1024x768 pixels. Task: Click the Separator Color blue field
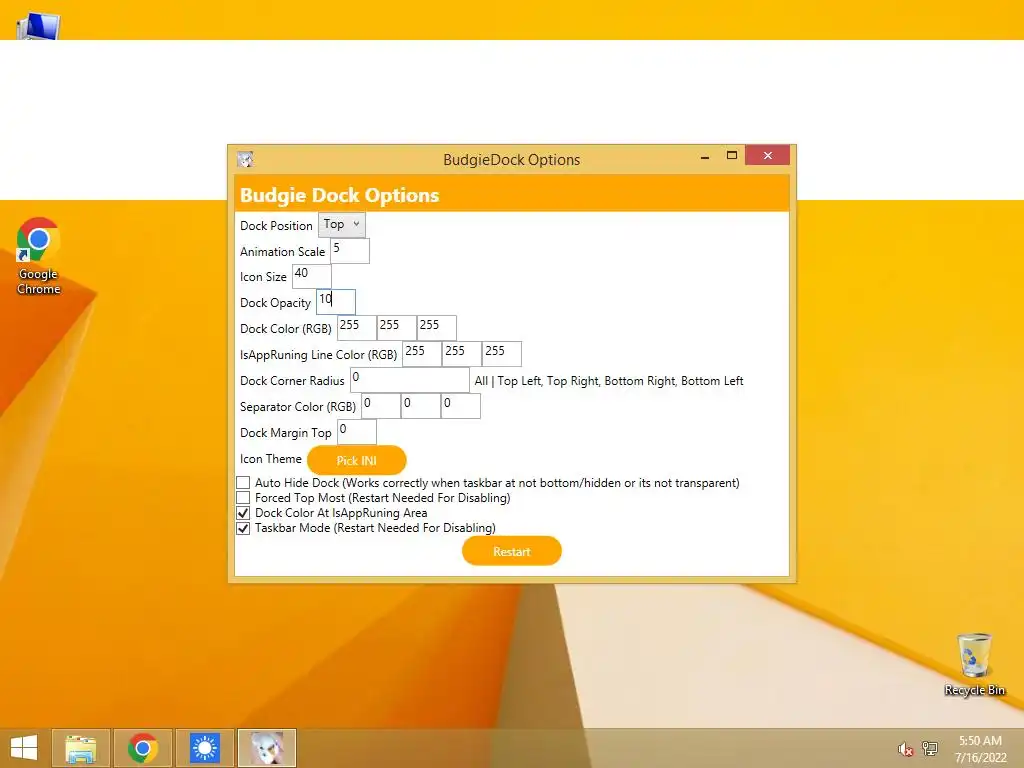click(x=460, y=406)
